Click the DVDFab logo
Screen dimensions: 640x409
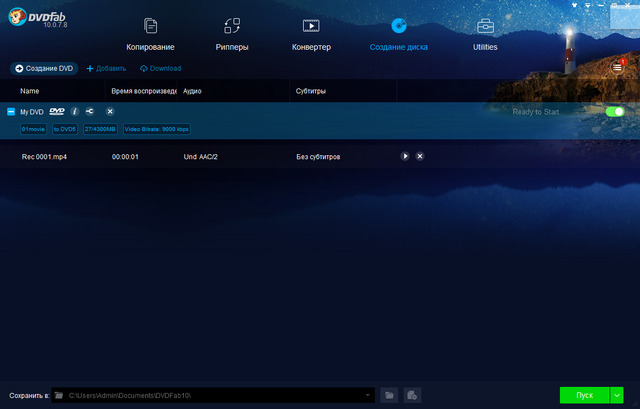click(x=38, y=18)
